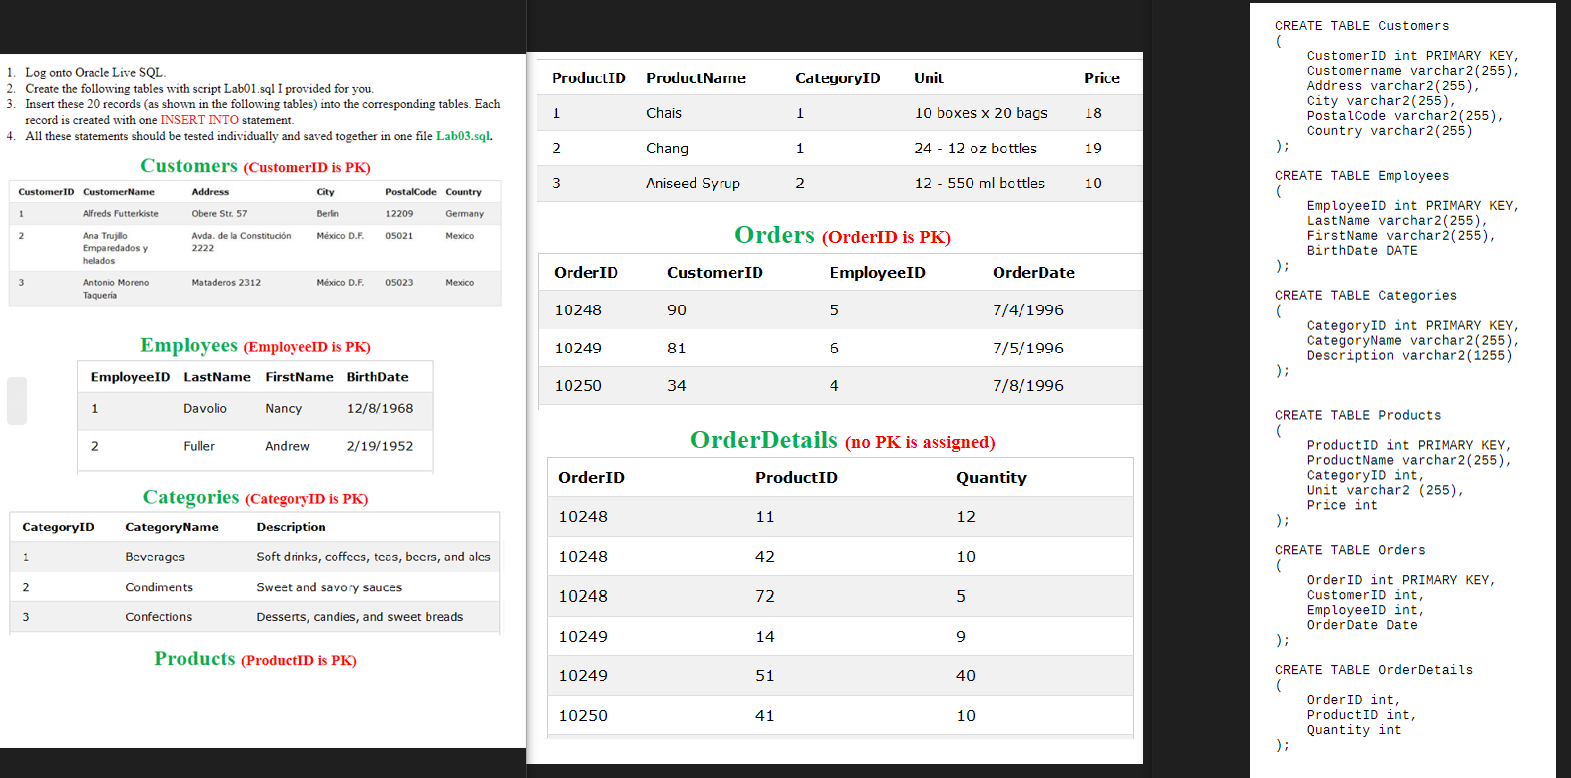
Task: Click the "Alfreds Futterkiste" customer name cell
Action: 120,214
